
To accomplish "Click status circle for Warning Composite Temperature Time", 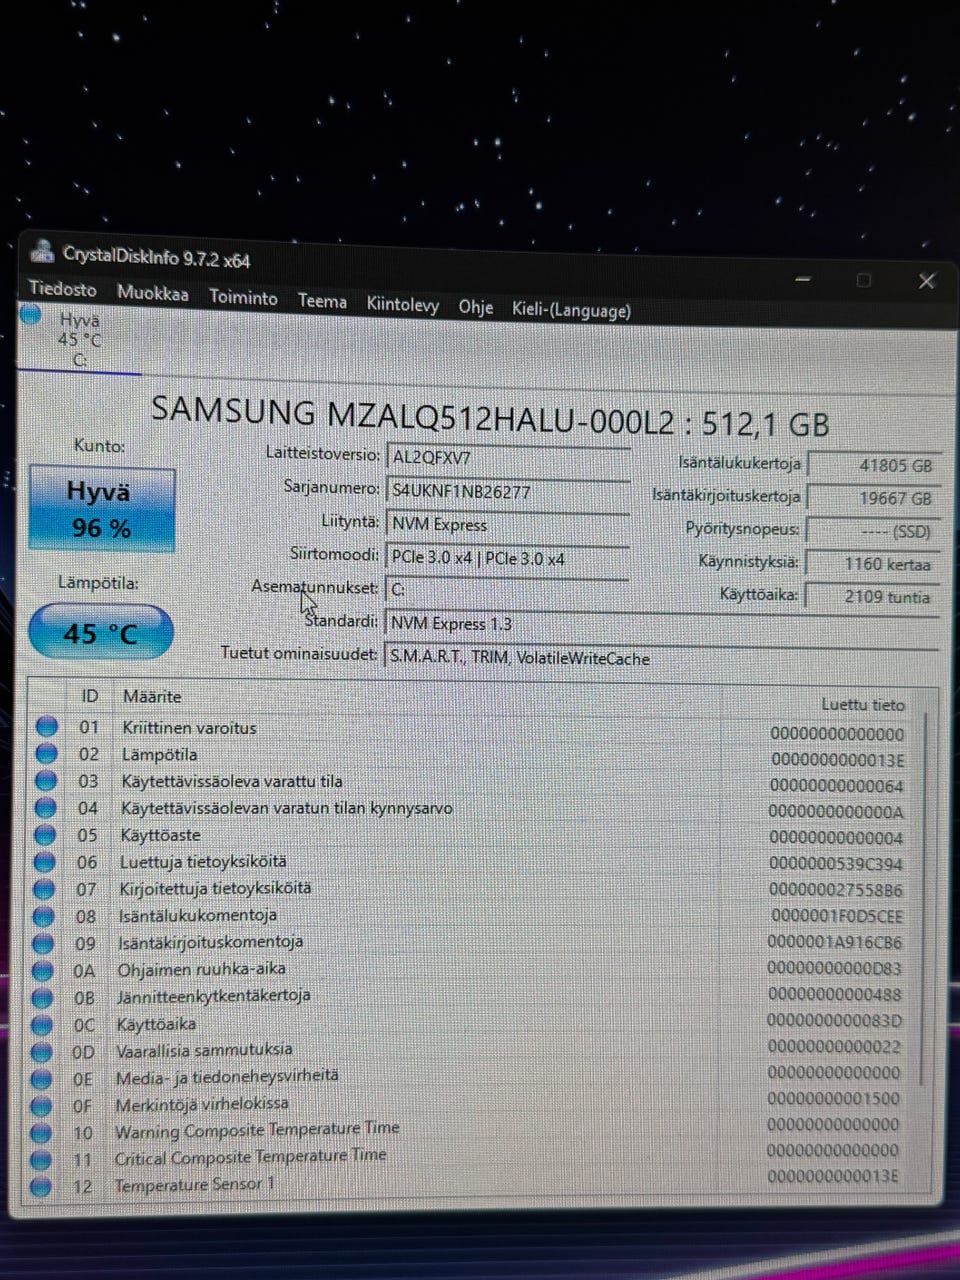I will [41, 1133].
